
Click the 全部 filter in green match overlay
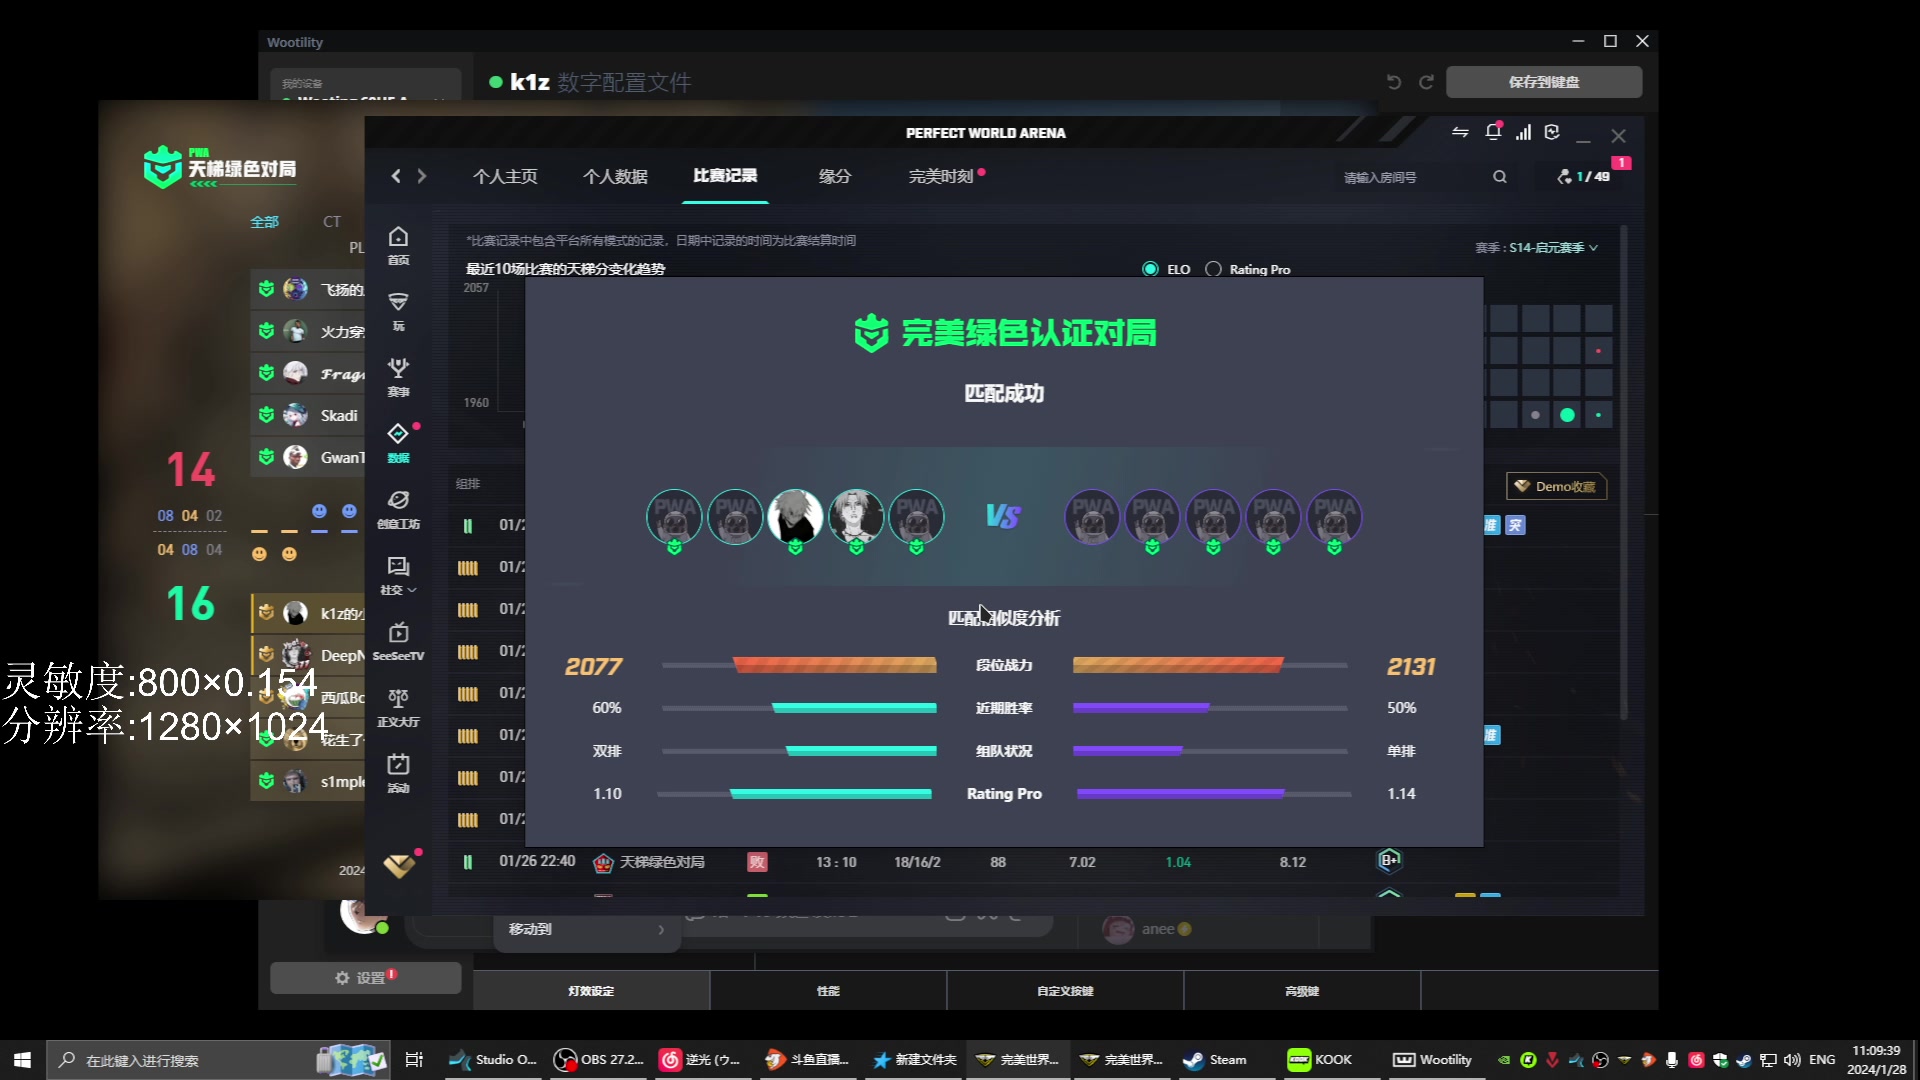tap(265, 222)
